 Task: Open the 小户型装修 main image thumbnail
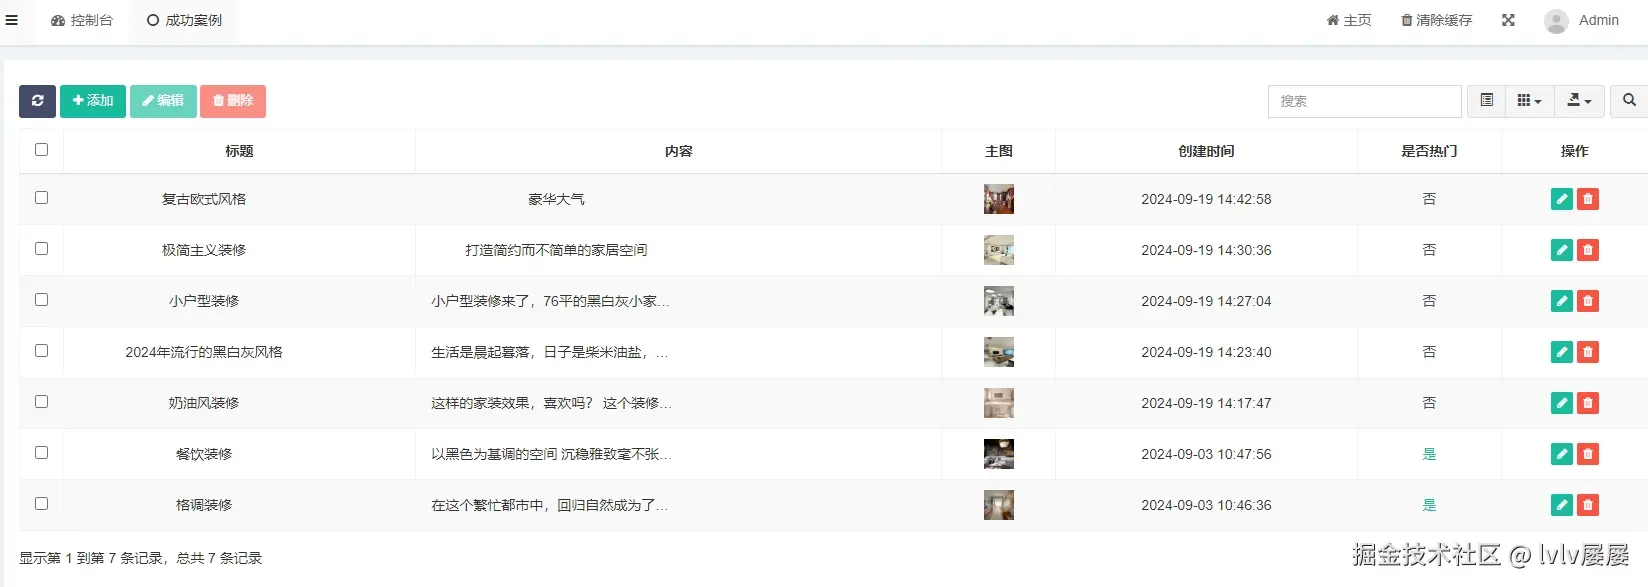(x=999, y=301)
